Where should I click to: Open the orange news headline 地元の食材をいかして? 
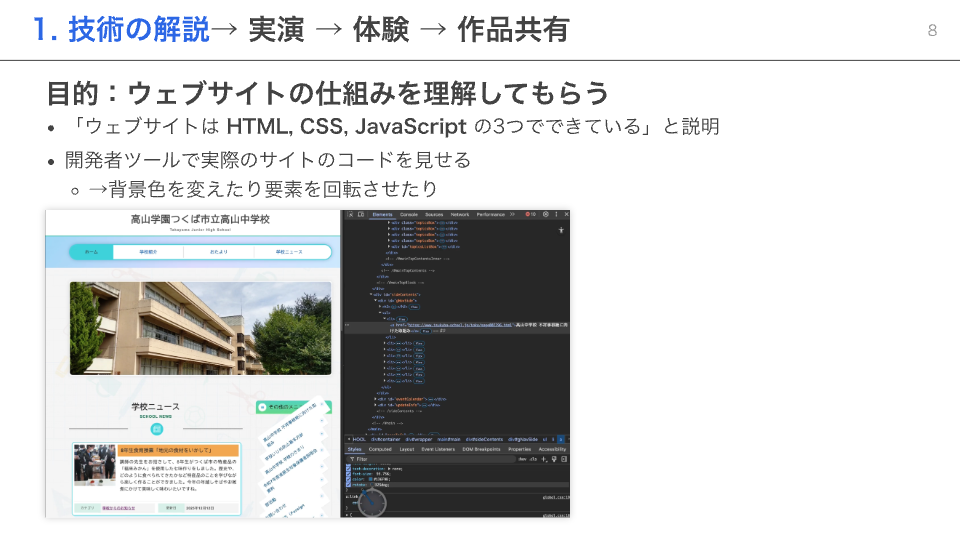tap(178, 450)
